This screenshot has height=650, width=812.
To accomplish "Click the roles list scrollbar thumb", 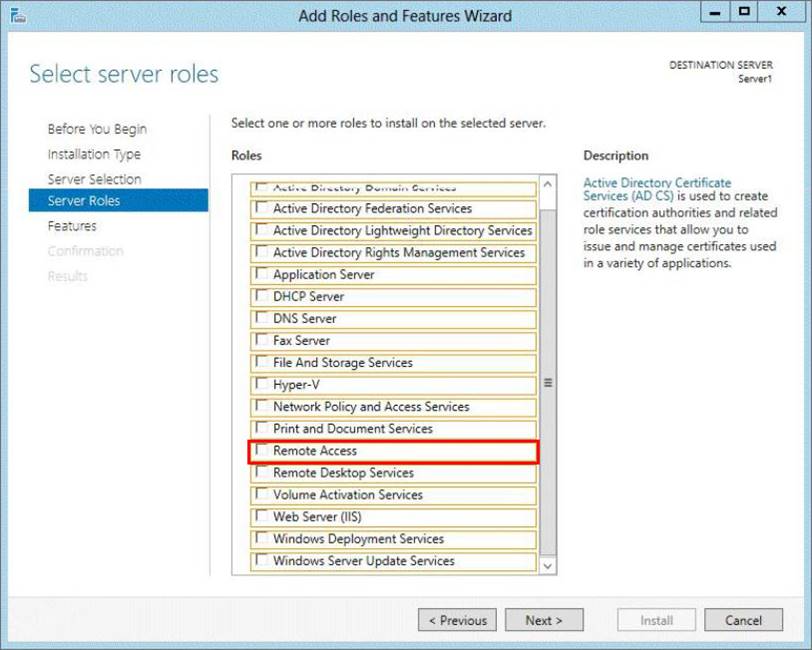I will (x=547, y=380).
